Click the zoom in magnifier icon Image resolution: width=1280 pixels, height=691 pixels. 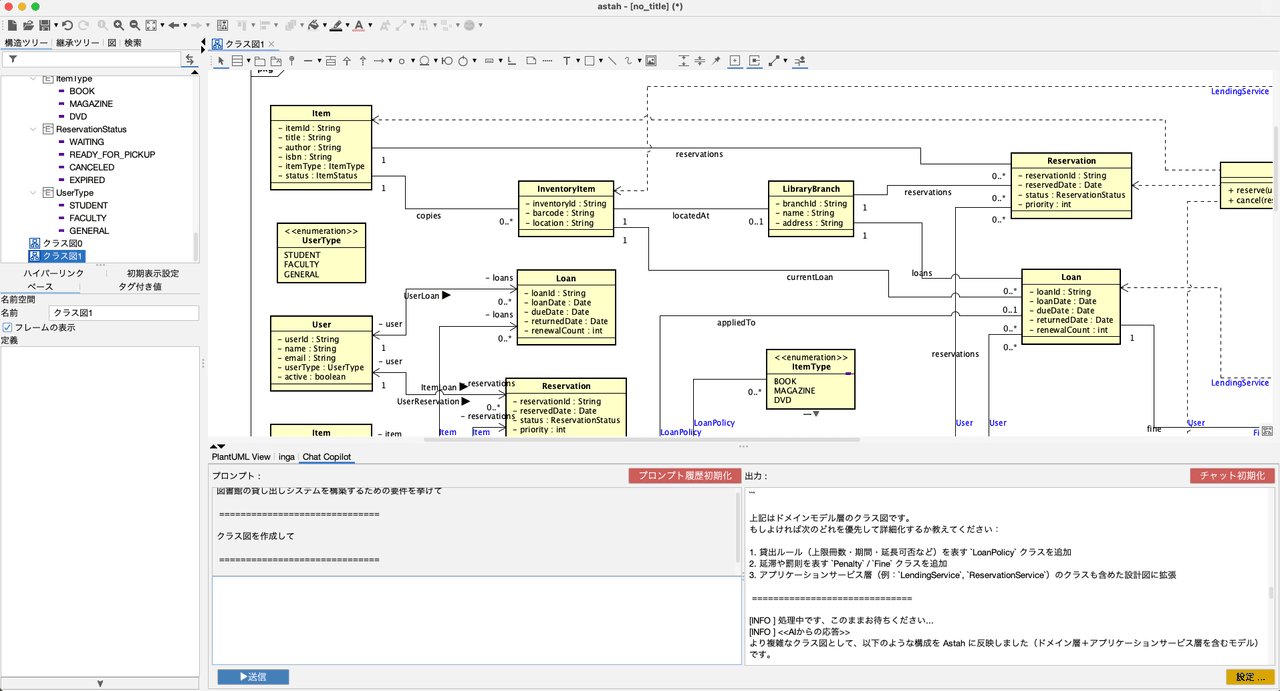pyautogui.click(x=119, y=24)
